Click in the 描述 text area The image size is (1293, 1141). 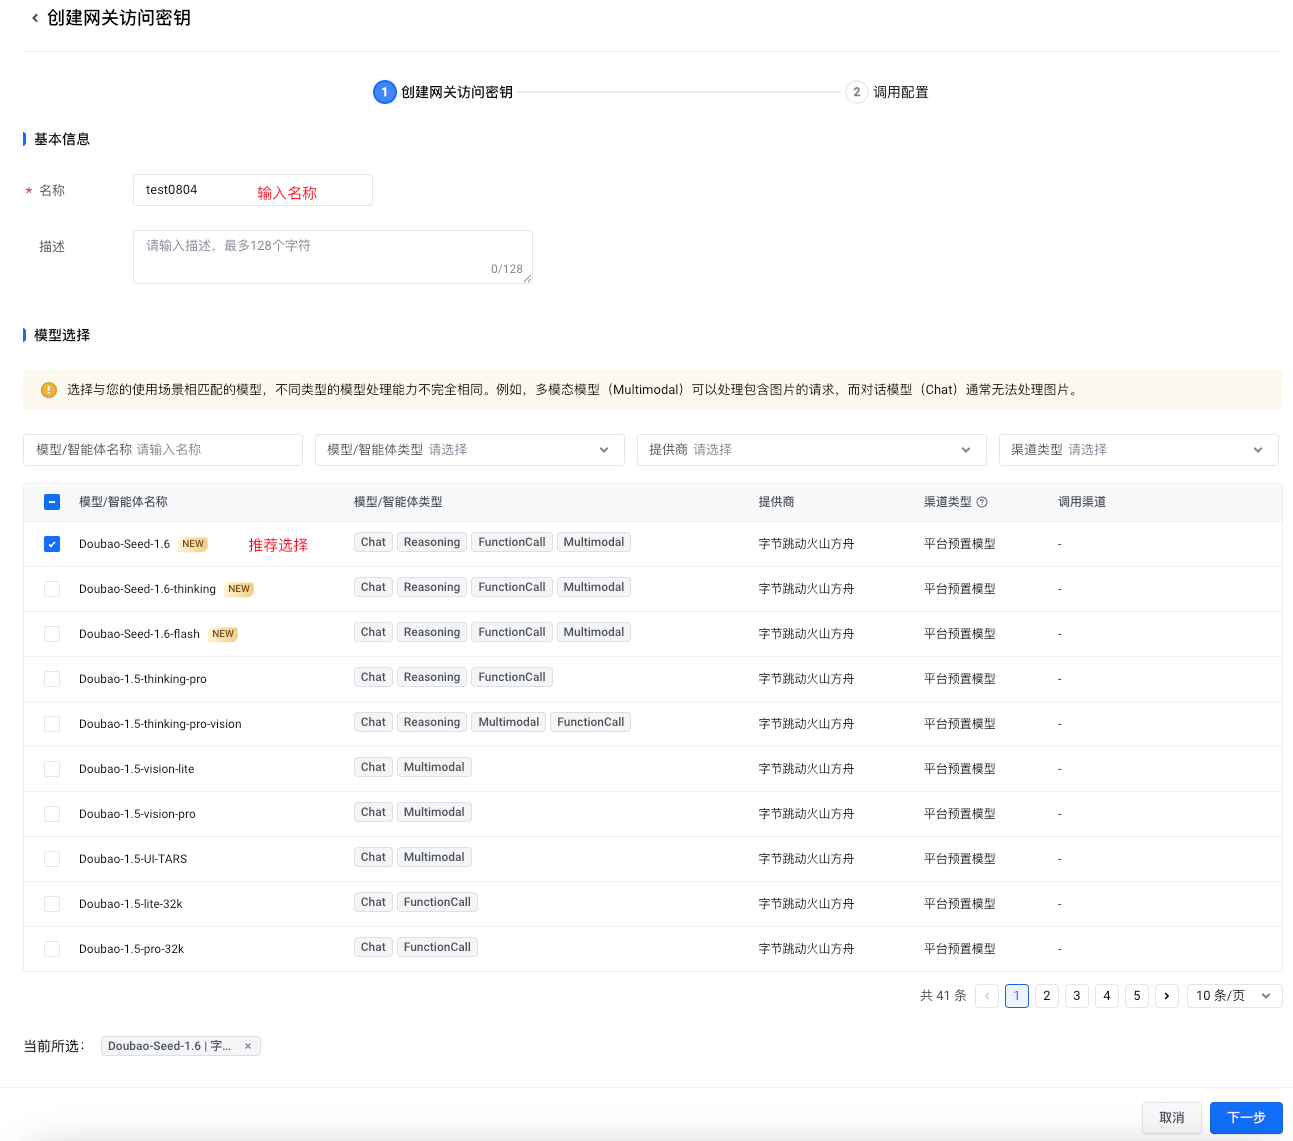332,257
